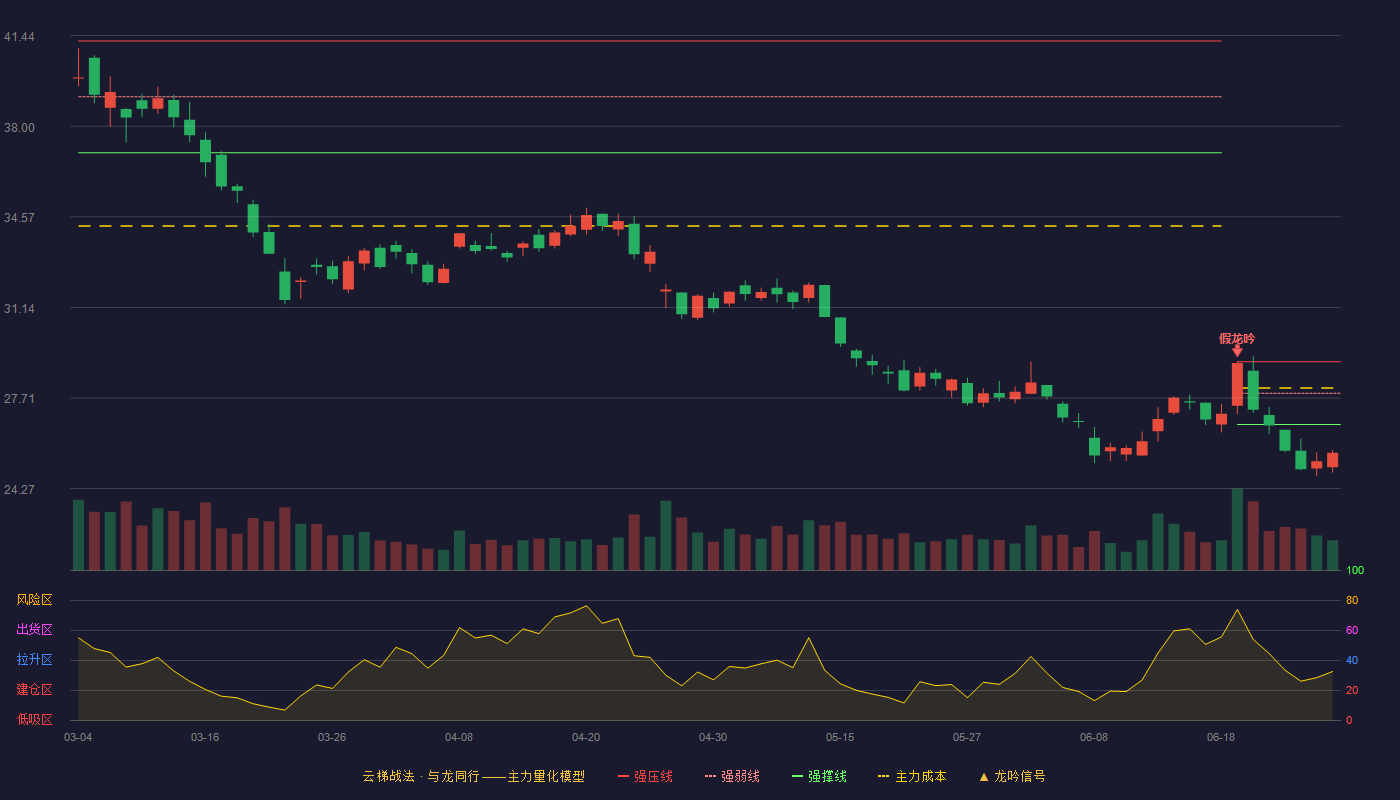Click the green 100 indicator axis label
This screenshot has width=1400, height=800.
1355,571
